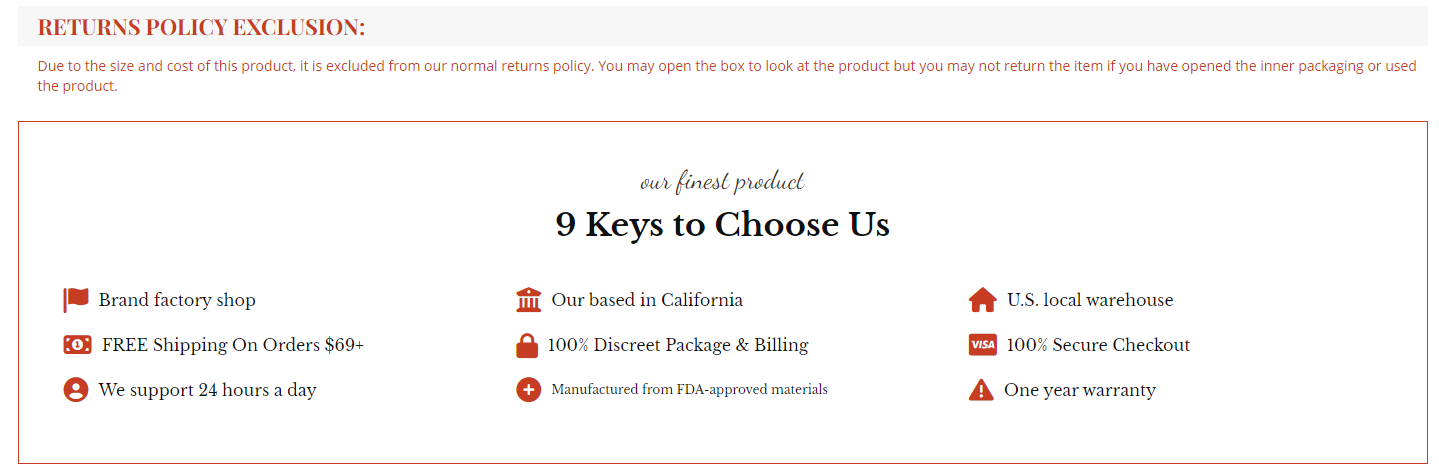Click the red plus circle icon
1439x472 pixels.
pos(528,390)
